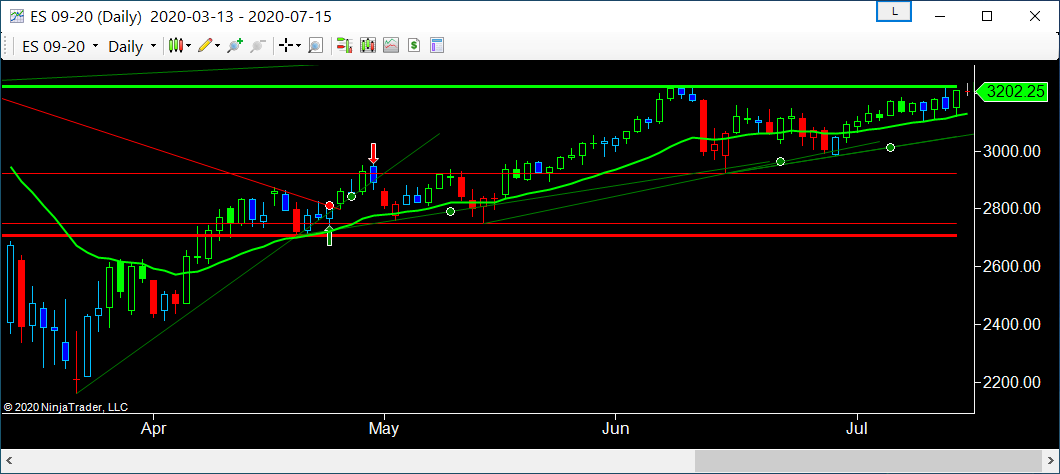This screenshot has width=1060, height=474.
Task: Open the ES 09-20 instrument dropdown
Action: pos(60,47)
